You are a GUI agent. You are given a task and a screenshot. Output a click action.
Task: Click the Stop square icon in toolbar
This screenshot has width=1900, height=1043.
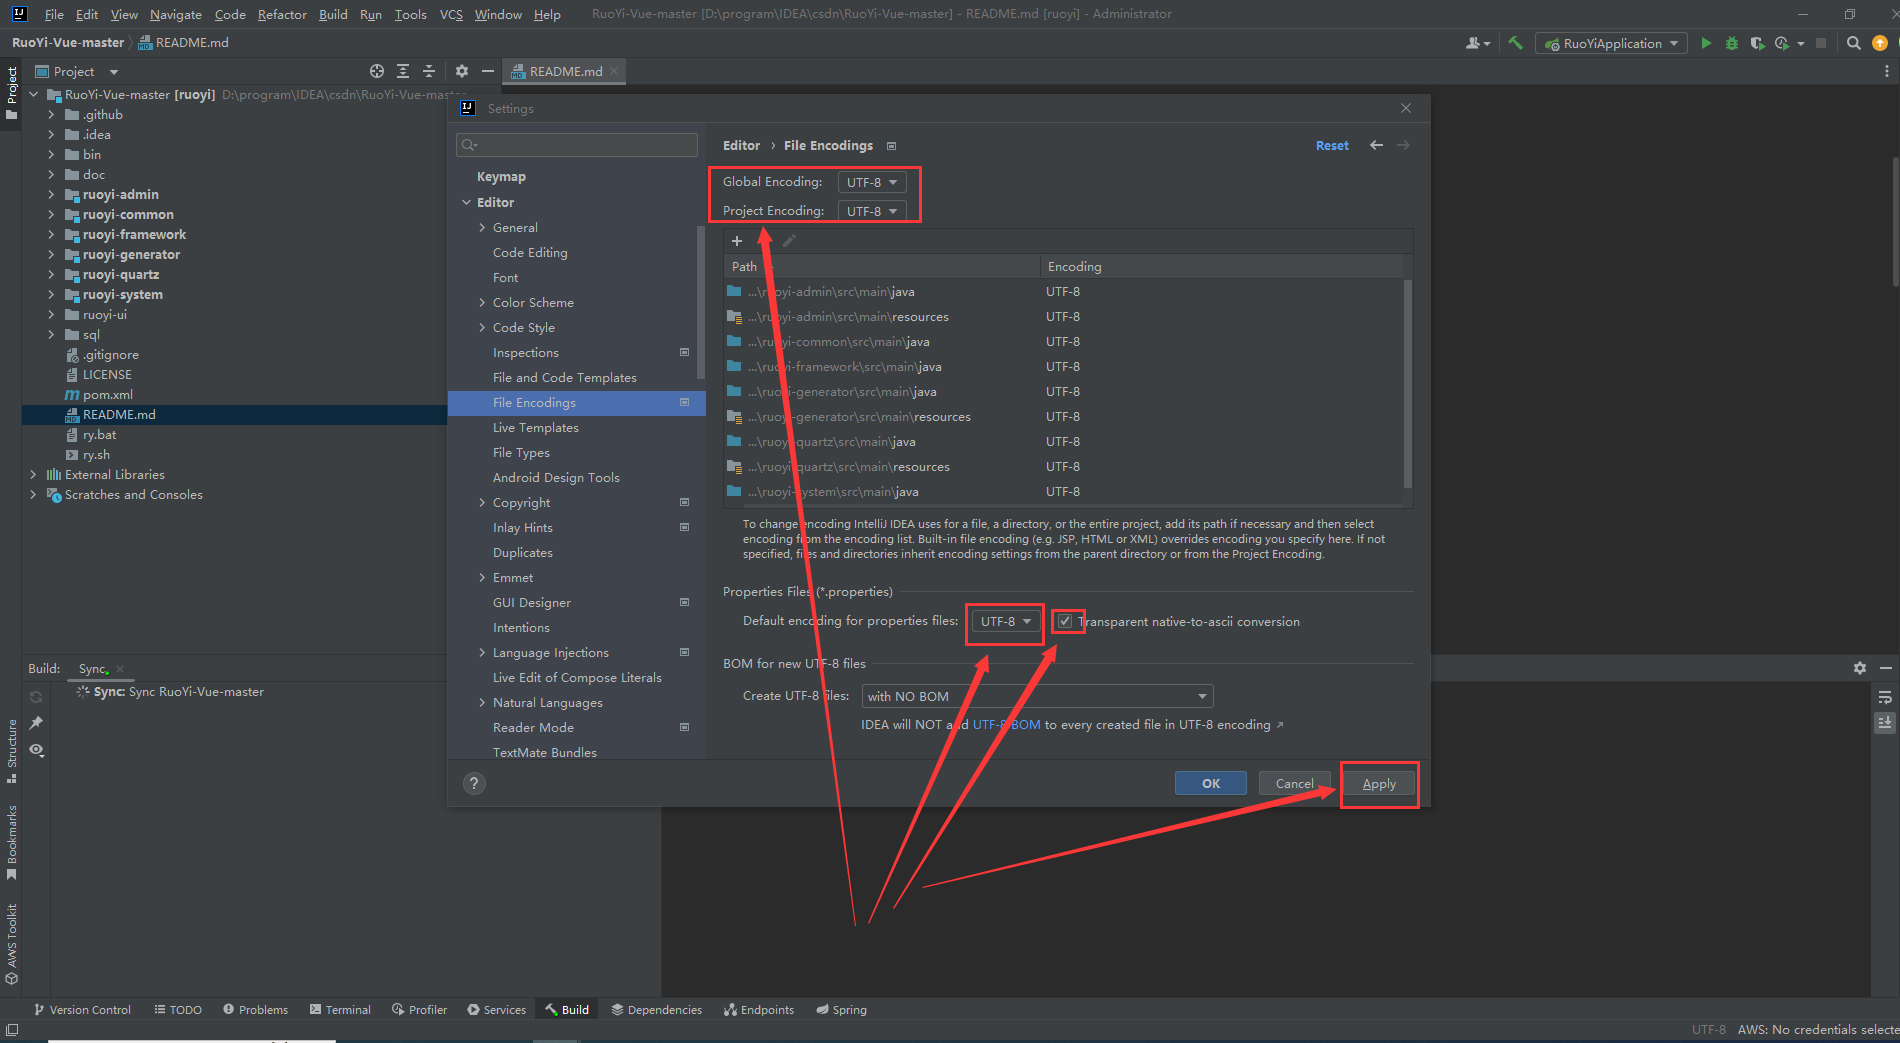click(x=1821, y=43)
